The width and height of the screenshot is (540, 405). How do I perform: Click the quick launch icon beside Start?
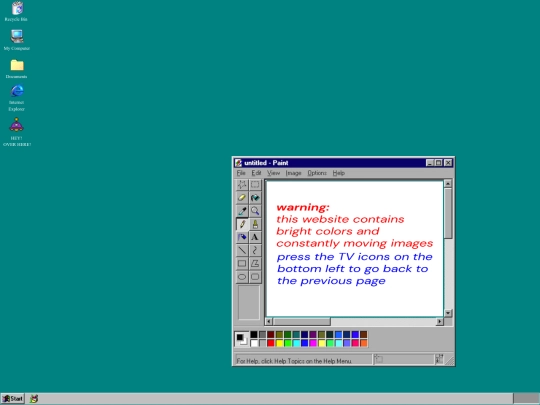coord(34,399)
